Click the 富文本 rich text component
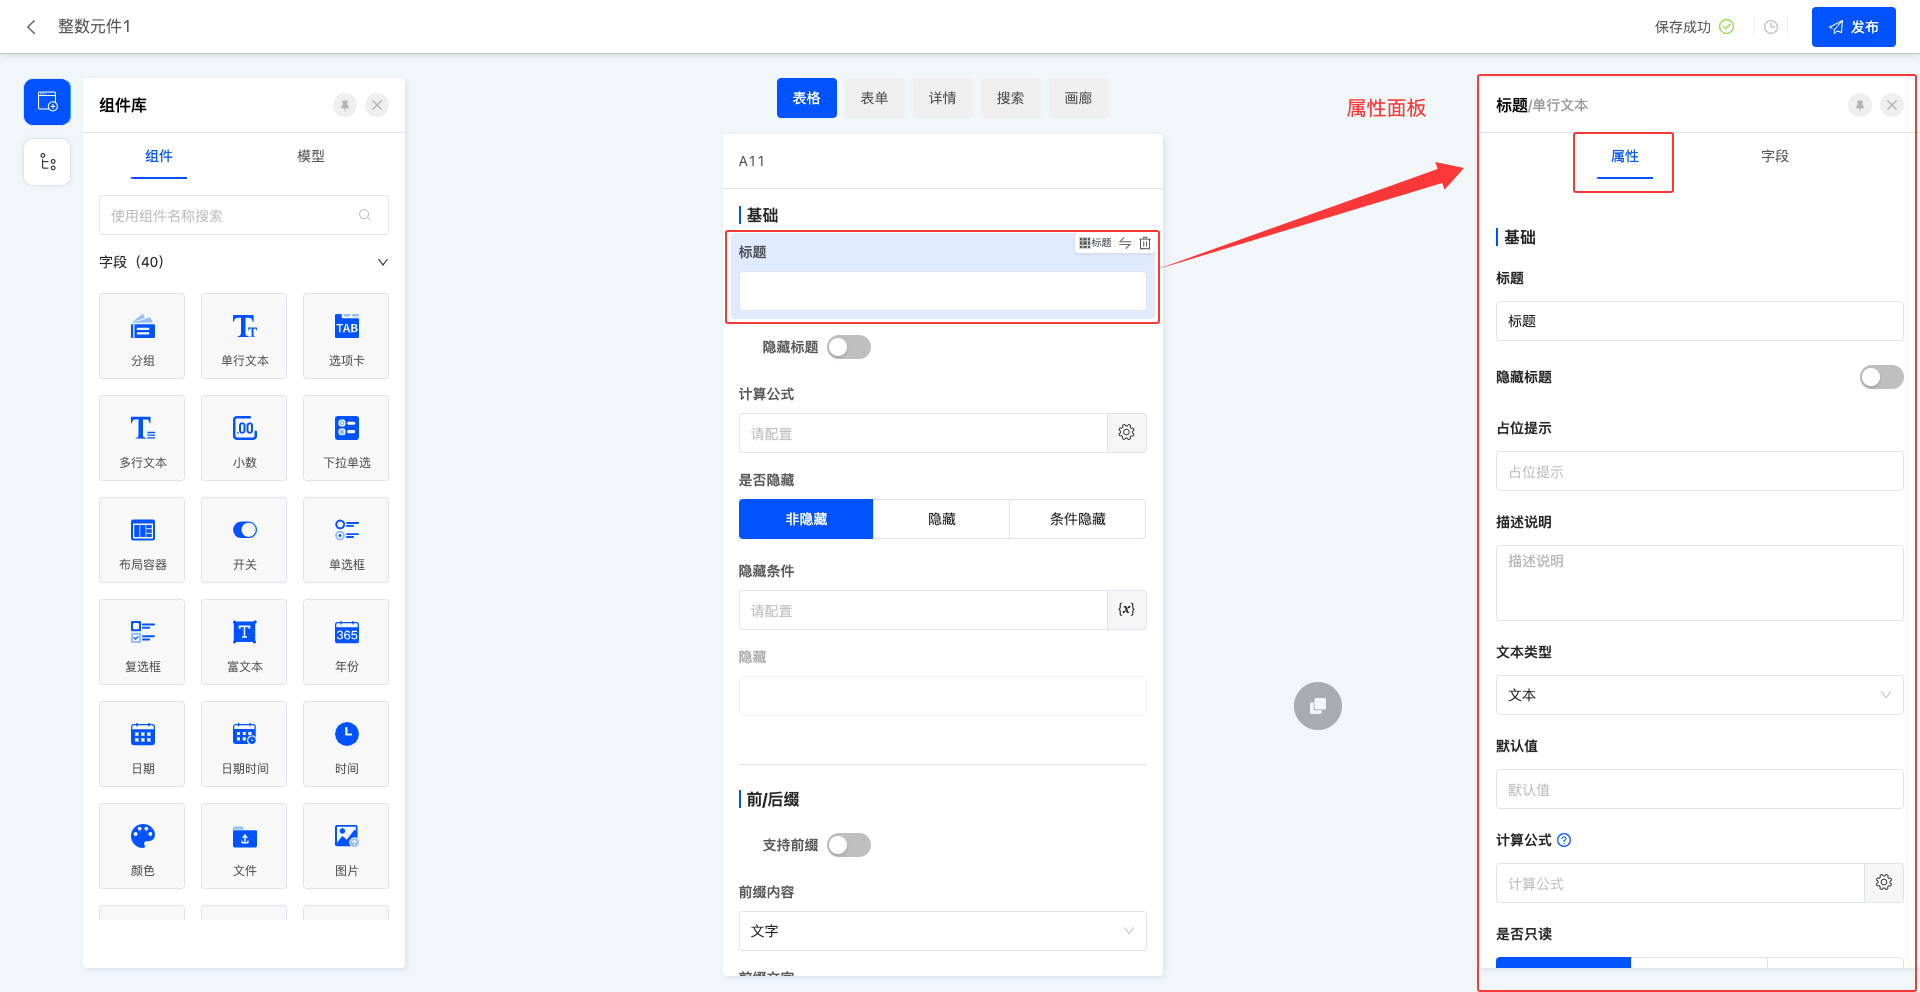Image resolution: width=1920 pixels, height=992 pixels. [x=244, y=642]
